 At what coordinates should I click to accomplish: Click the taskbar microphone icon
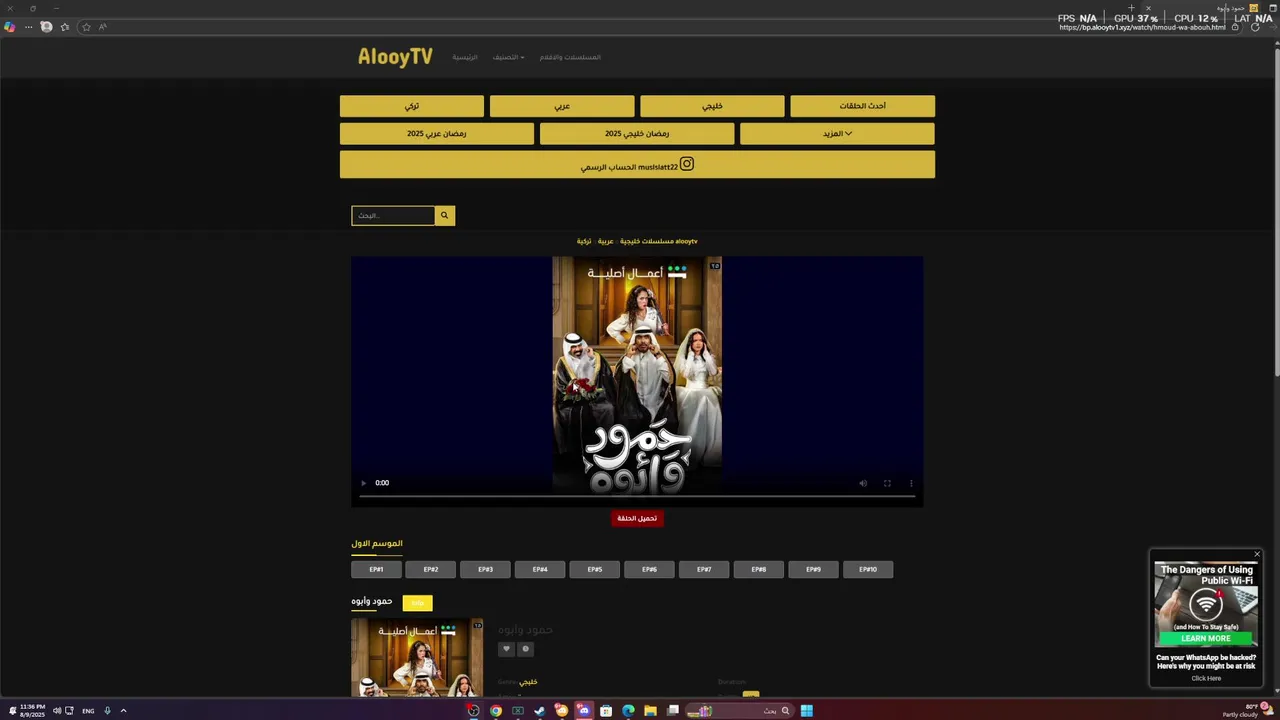coord(107,711)
